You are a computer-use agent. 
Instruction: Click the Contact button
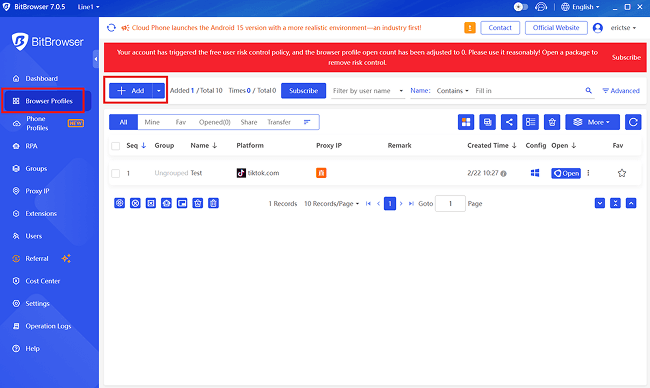(500, 28)
